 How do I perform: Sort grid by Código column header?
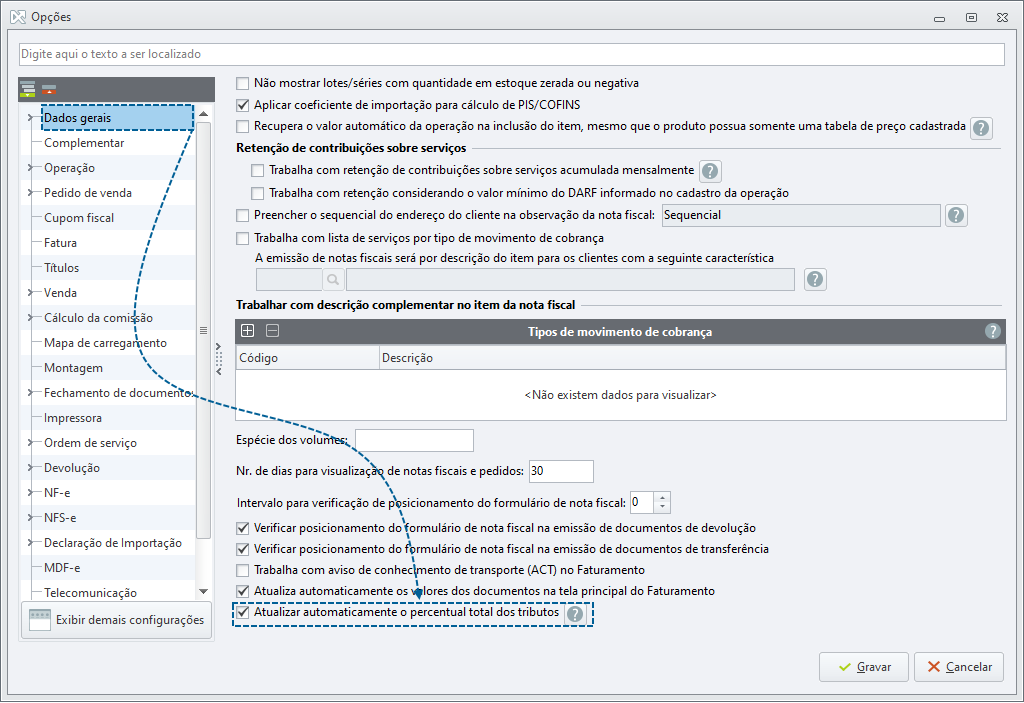click(308, 358)
